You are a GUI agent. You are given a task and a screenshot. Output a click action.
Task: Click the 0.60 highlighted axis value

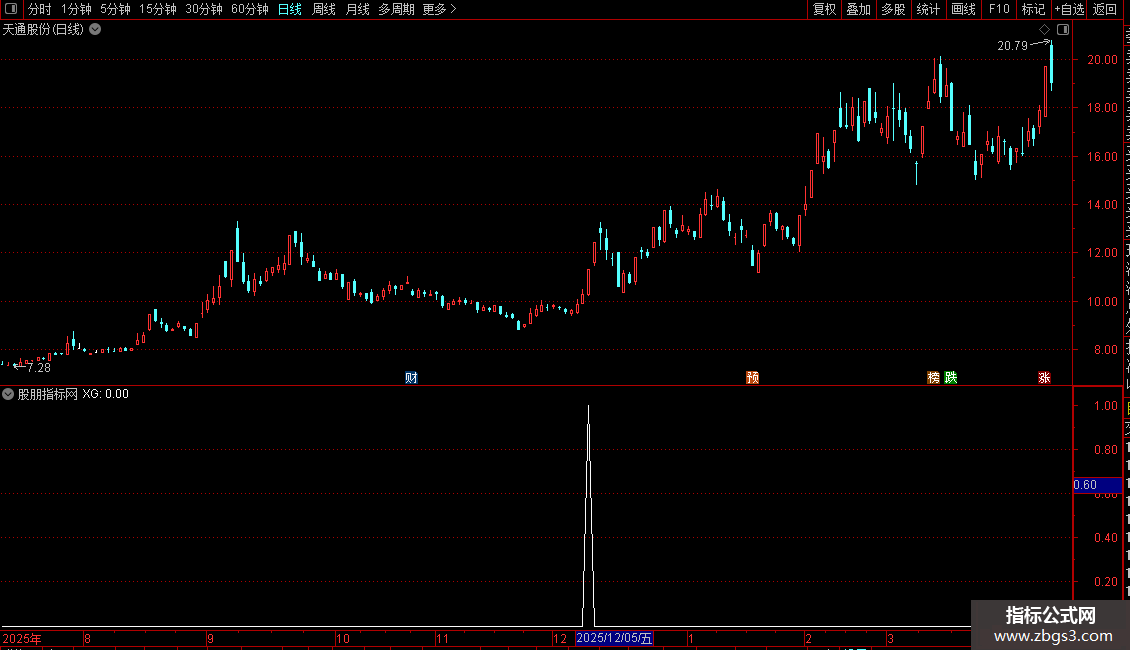tap(1097, 485)
